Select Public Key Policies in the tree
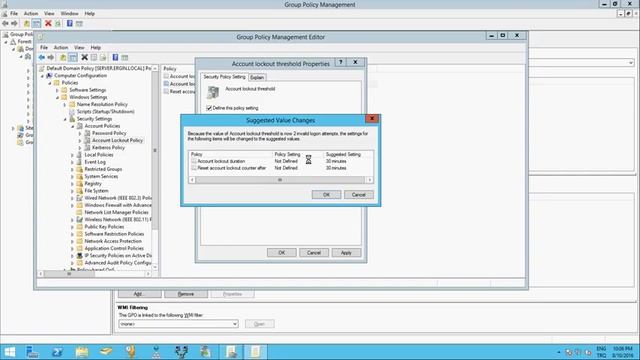This screenshot has height=360, width=640. 104,227
